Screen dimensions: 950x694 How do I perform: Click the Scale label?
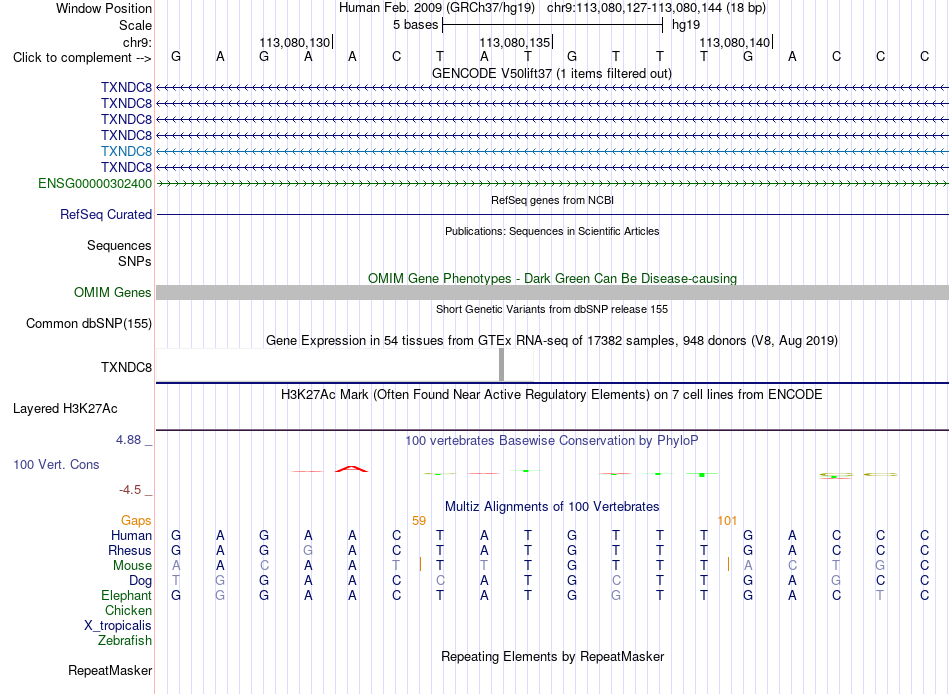tap(135, 25)
